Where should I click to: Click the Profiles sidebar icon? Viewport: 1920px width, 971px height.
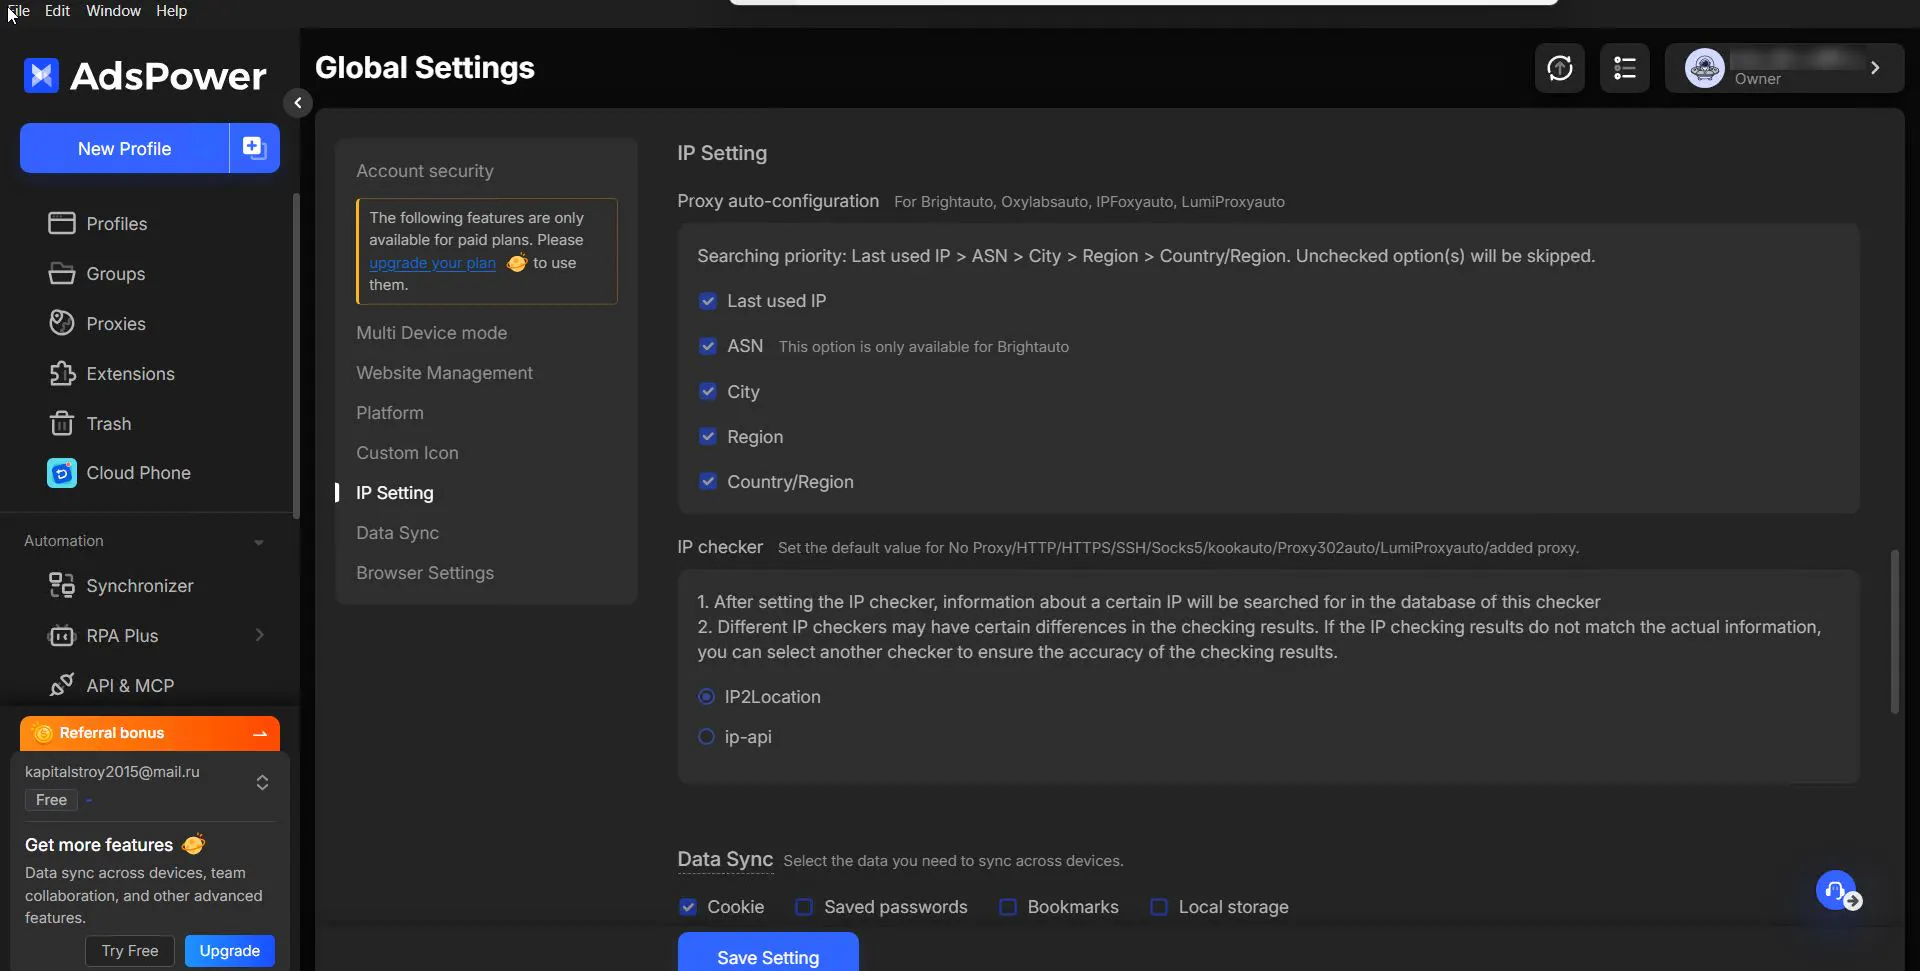pyautogui.click(x=61, y=223)
